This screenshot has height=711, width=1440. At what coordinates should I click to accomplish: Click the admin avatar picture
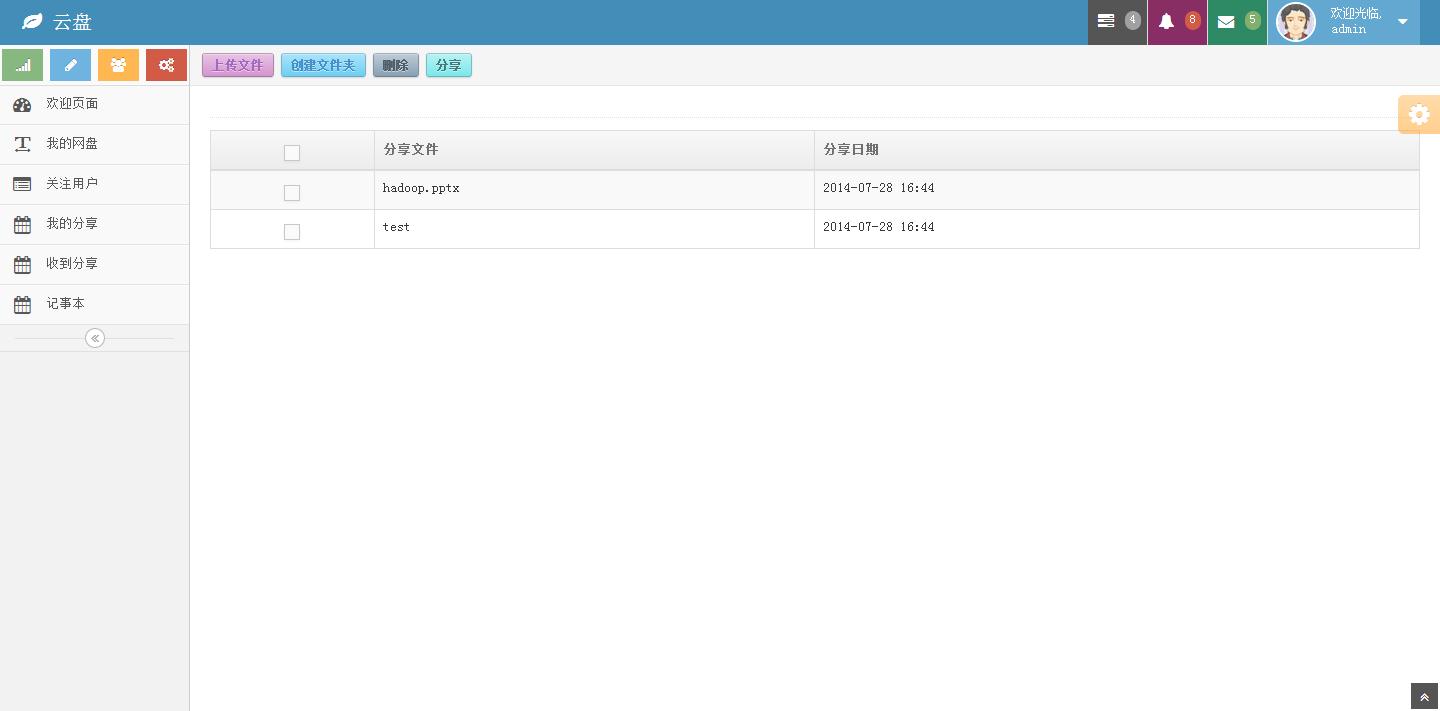click(1296, 22)
